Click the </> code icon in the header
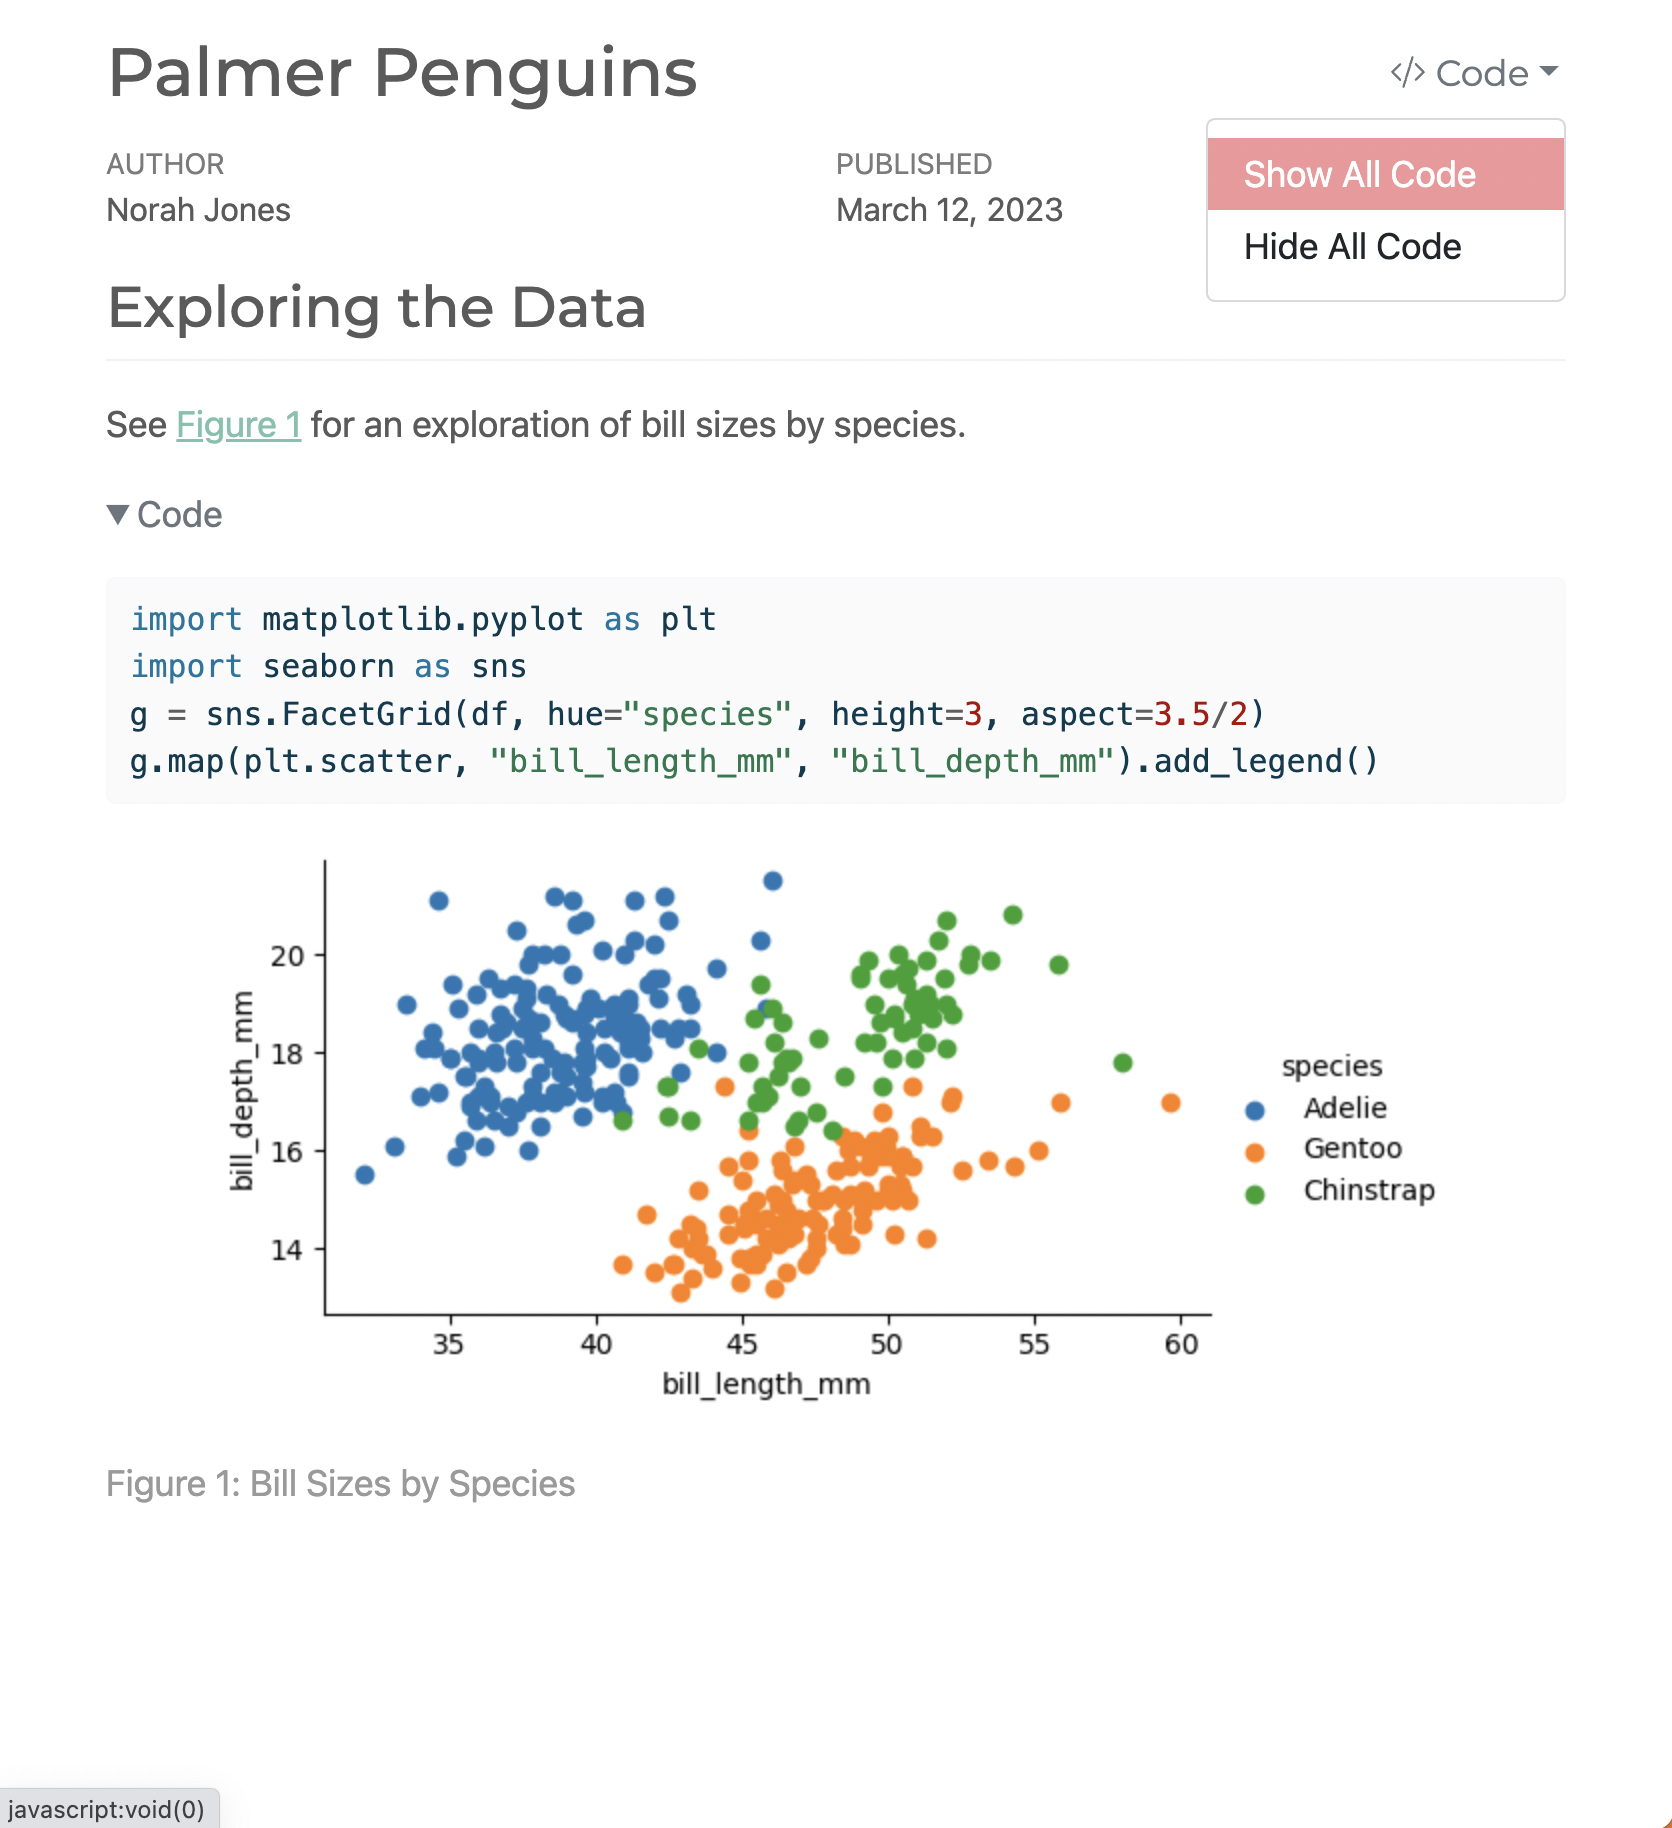1672x1828 pixels. coord(1408,72)
